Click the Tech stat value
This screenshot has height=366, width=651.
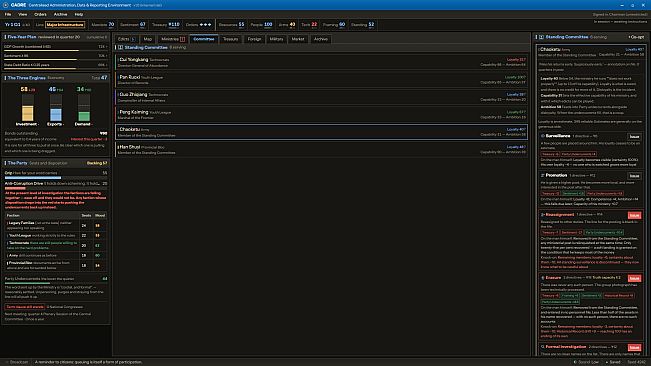tap(314, 24)
